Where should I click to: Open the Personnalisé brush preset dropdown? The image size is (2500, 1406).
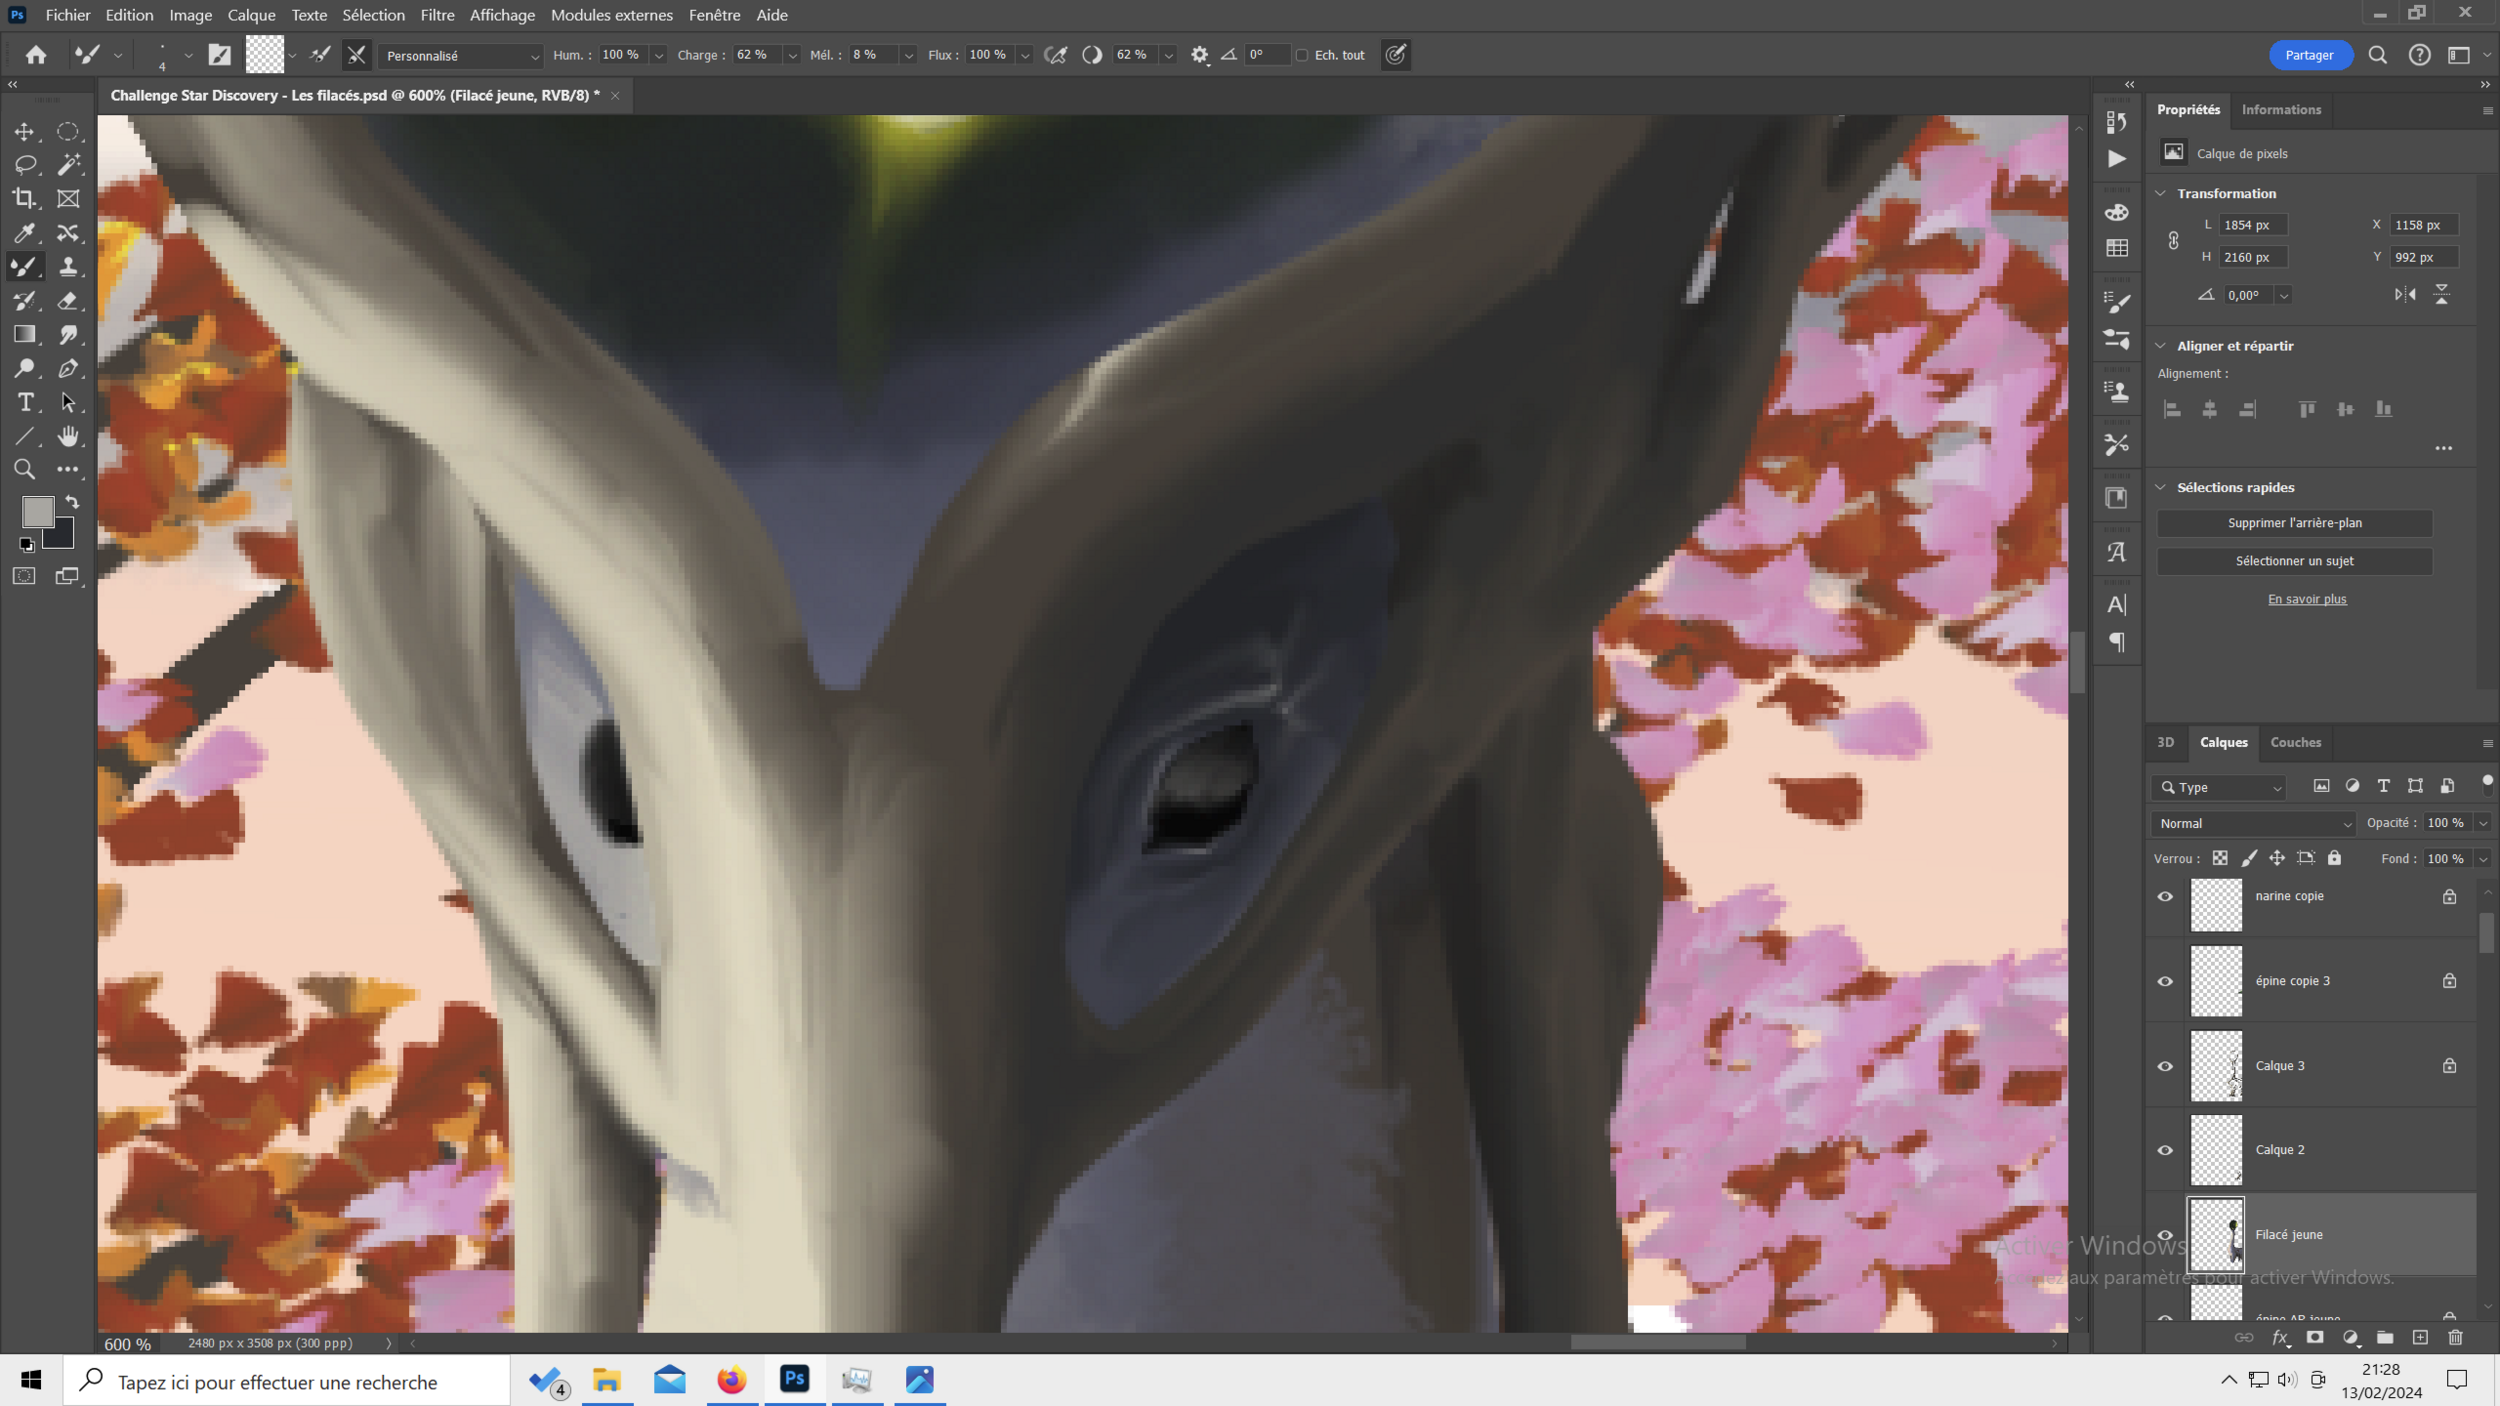coord(462,56)
